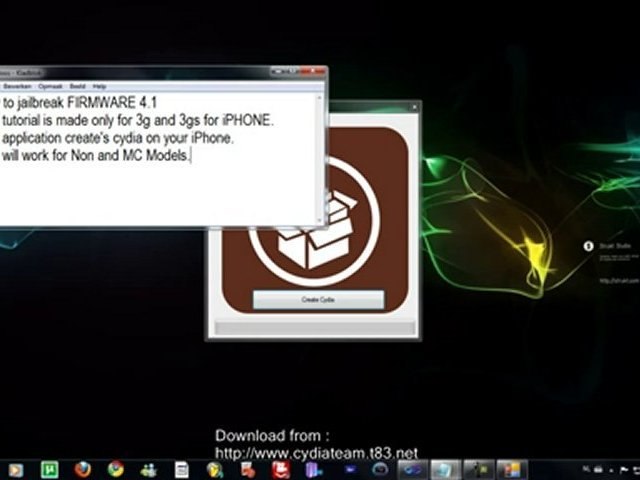Click the Notepad vertical scrollbar up arrow

pyautogui.click(x=320, y=98)
